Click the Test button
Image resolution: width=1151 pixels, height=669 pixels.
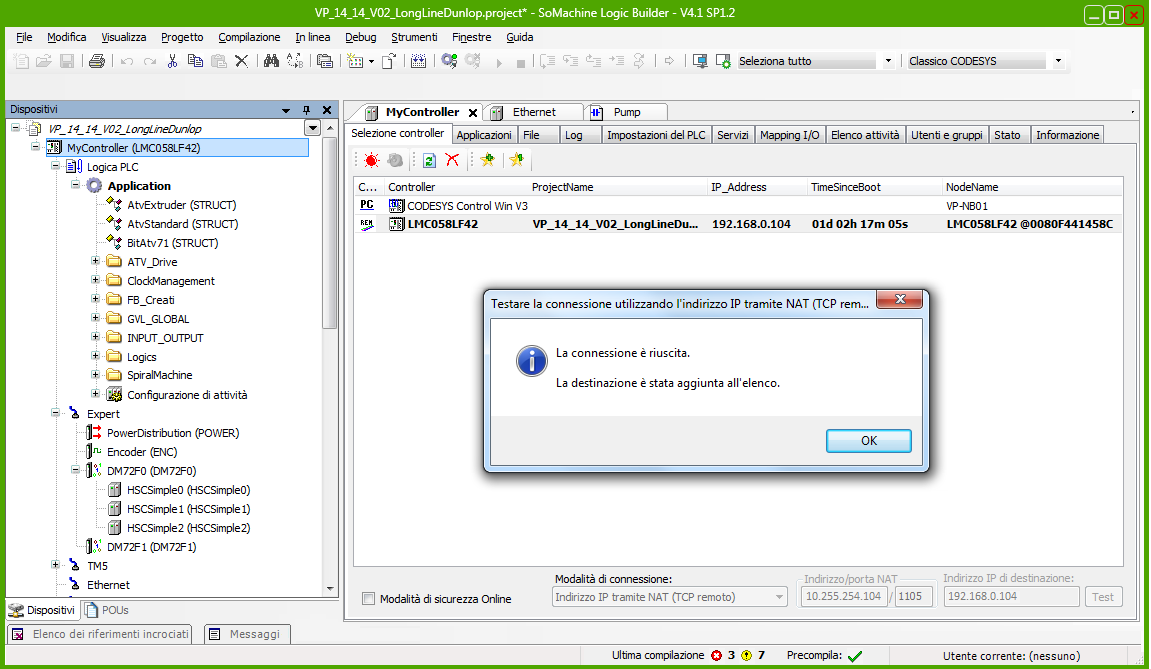coord(1103,597)
